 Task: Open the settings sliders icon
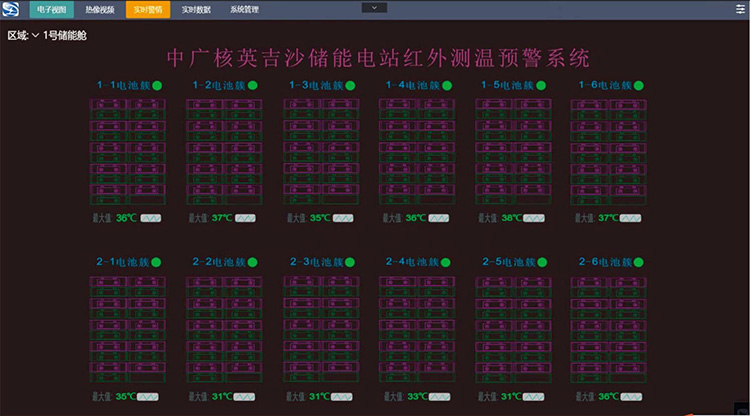(x=740, y=9)
